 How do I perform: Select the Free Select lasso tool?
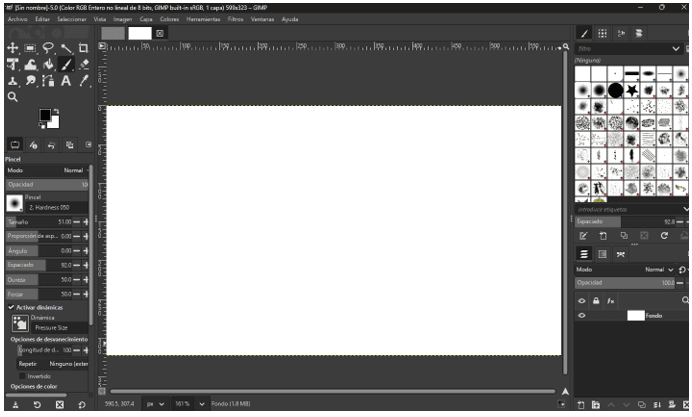(48, 48)
